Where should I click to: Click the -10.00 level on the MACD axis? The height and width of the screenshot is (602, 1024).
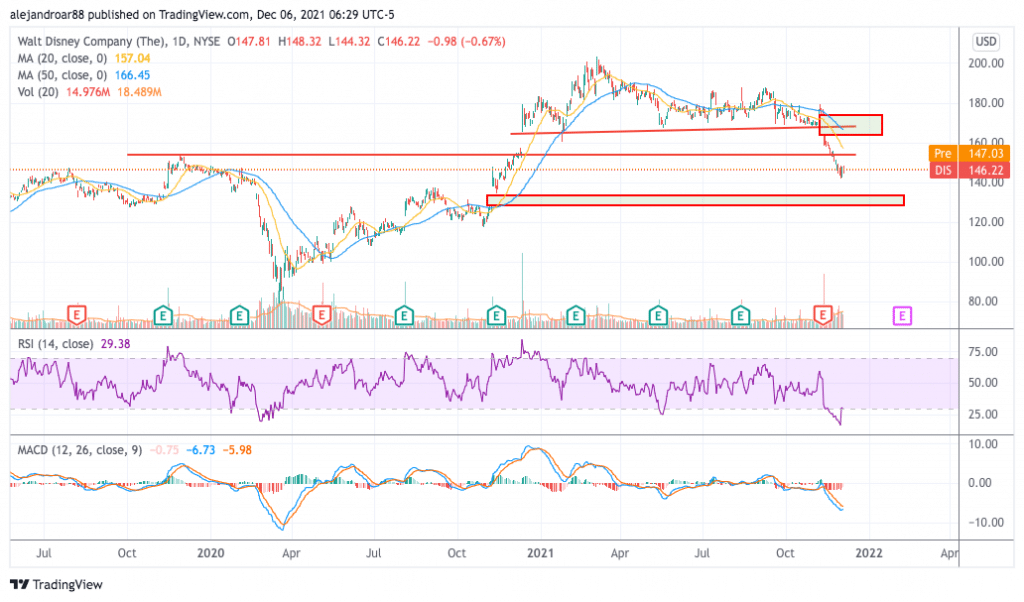pyautogui.click(x=986, y=522)
